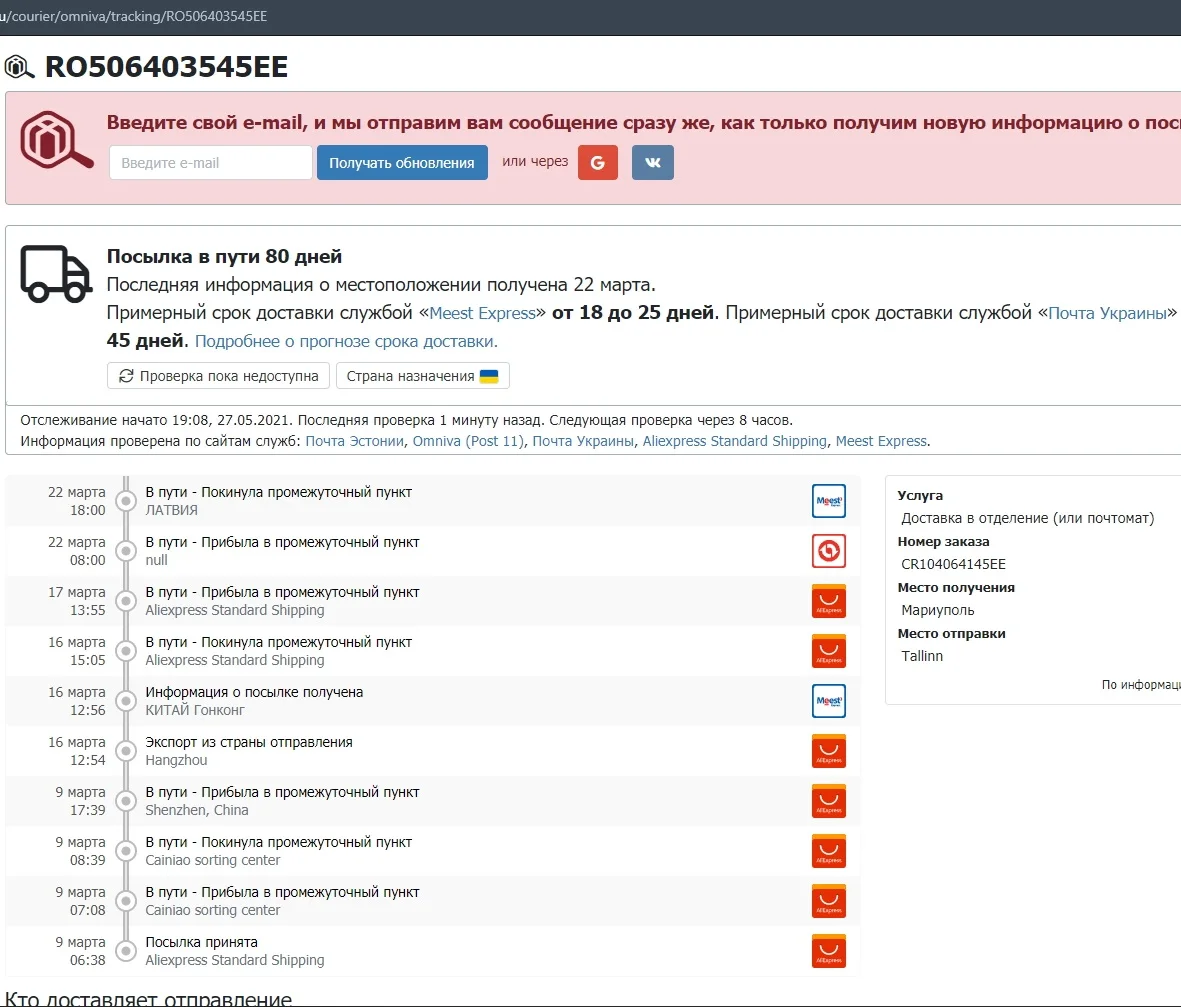1181x1007 pixels.
Task: Click the package search icon beside tracking number
Action: 20,67
